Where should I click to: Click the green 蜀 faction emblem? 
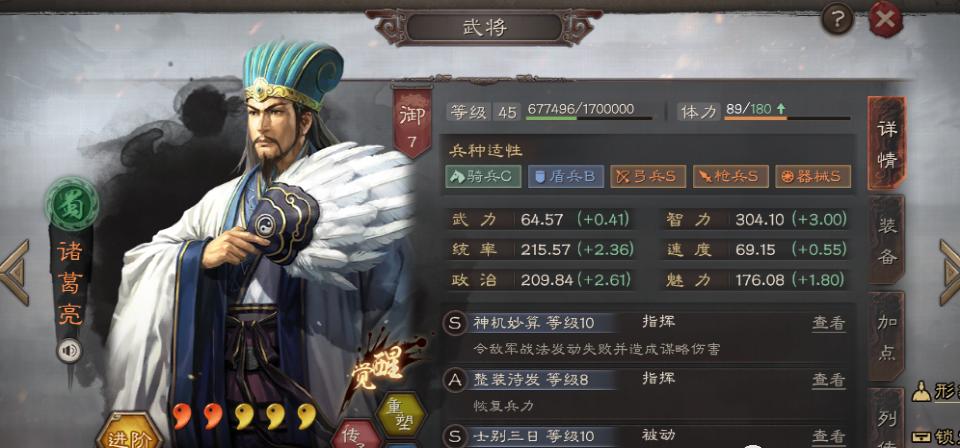coord(72,204)
